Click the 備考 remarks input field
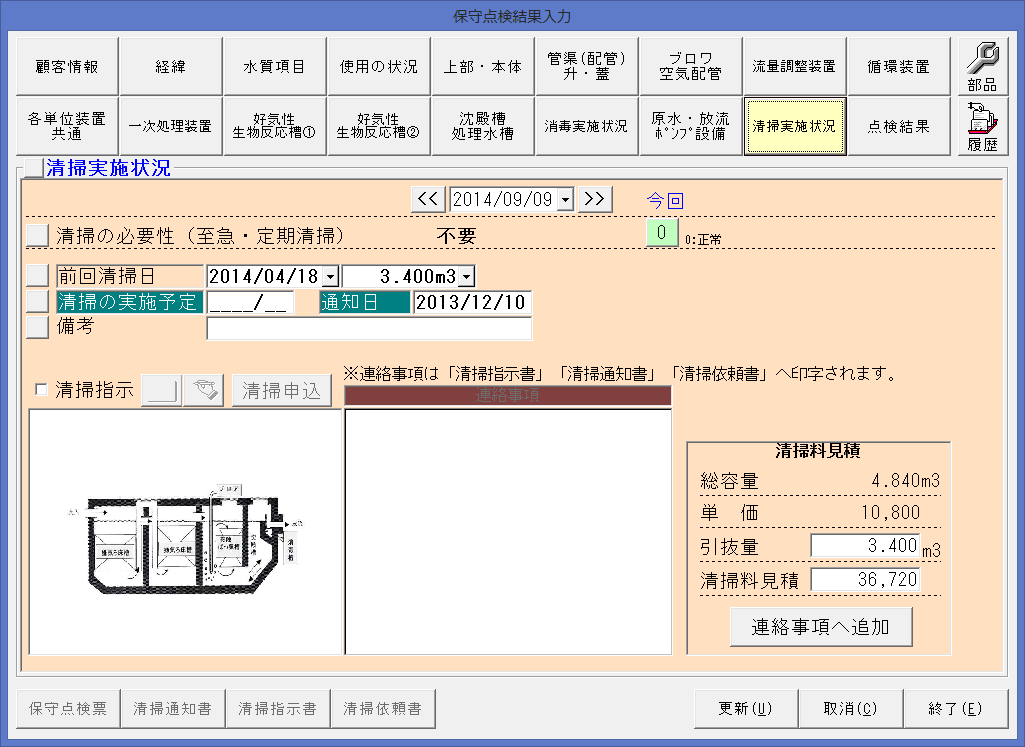The image size is (1025, 747). click(x=369, y=329)
